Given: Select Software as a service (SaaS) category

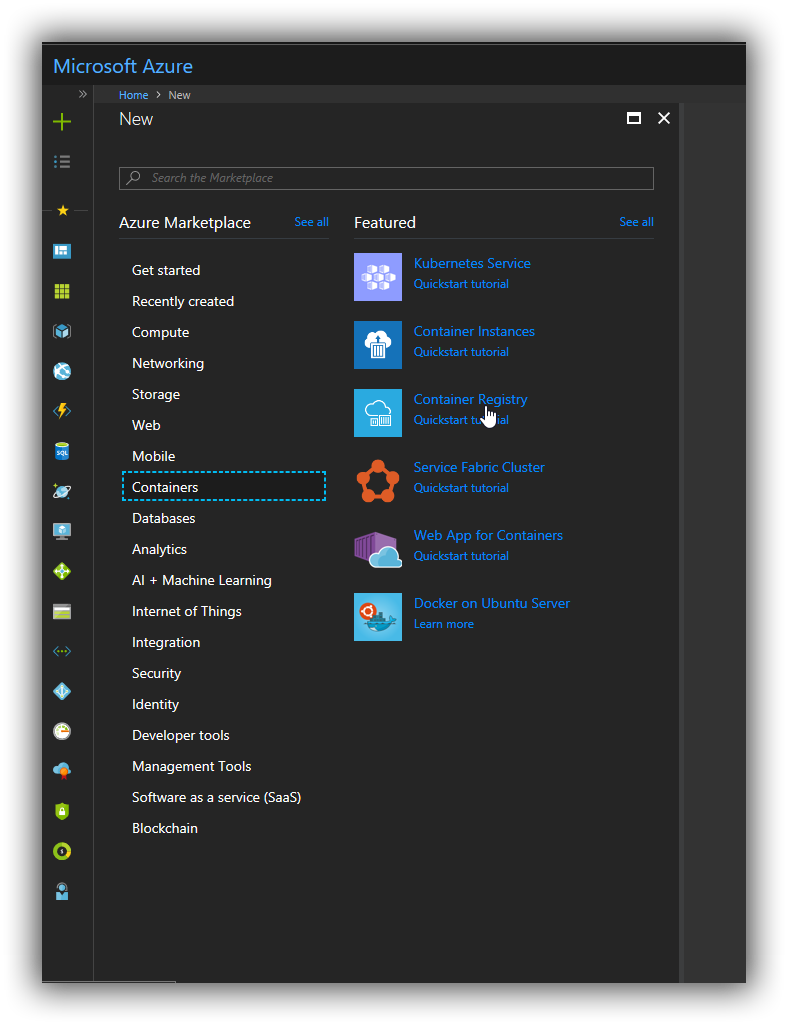Looking at the screenshot, I should [216, 798].
